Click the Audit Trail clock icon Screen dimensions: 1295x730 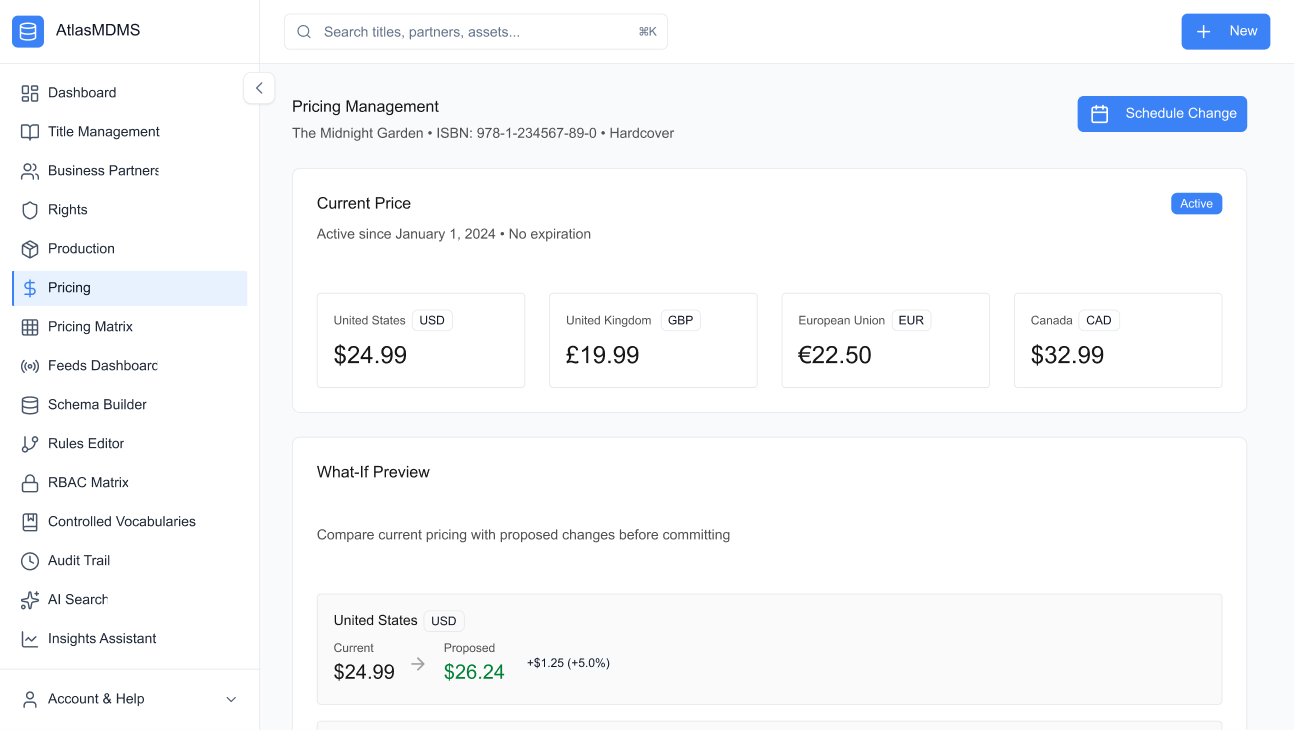(x=30, y=561)
